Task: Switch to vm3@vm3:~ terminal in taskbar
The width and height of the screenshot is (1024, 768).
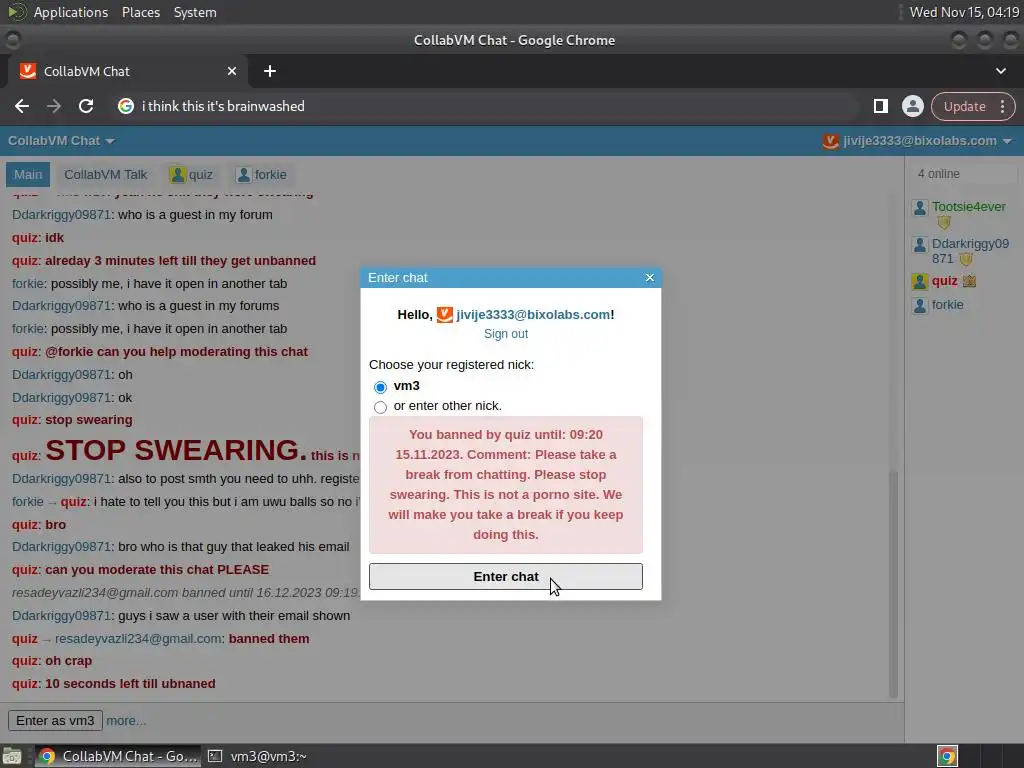Action: coord(257,756)
